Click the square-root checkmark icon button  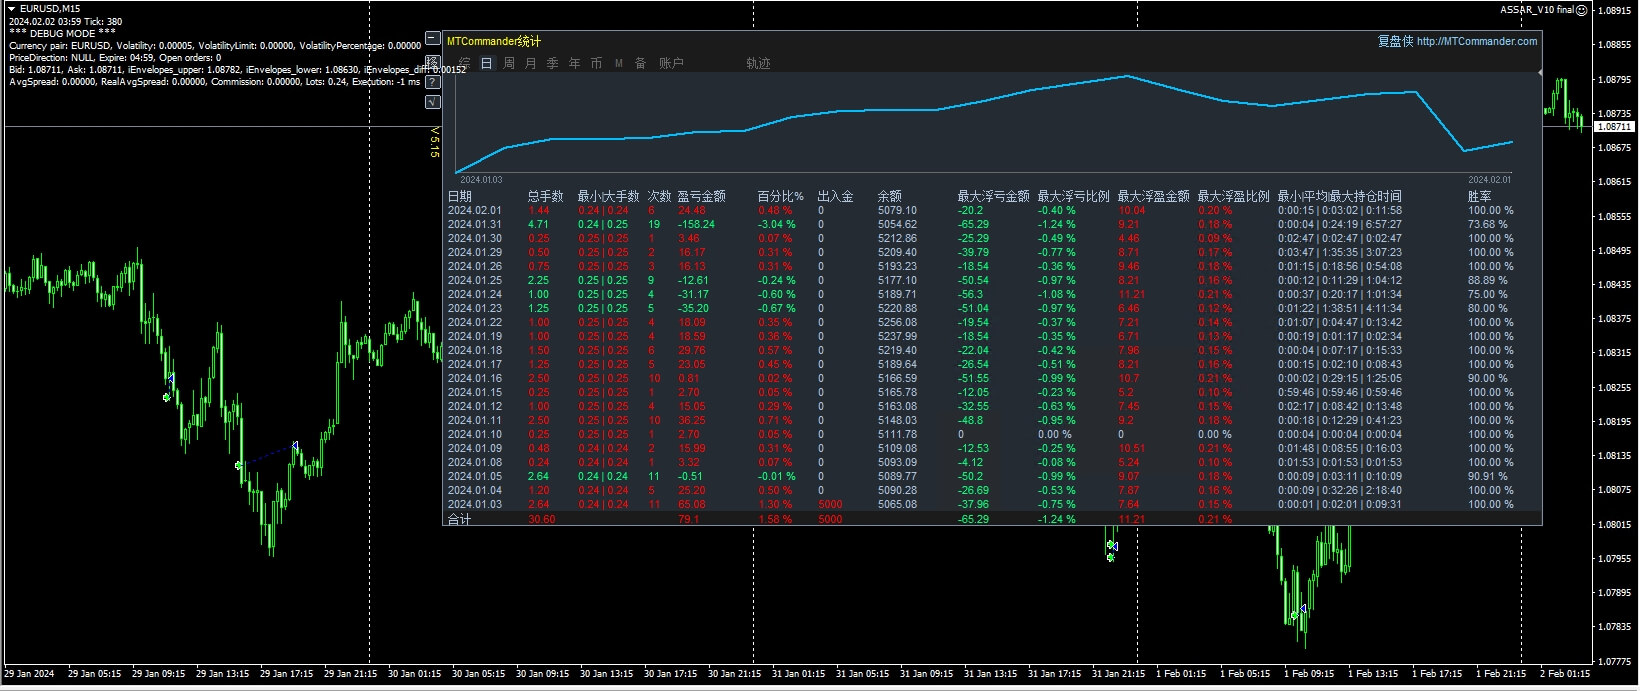pos(432,102)
